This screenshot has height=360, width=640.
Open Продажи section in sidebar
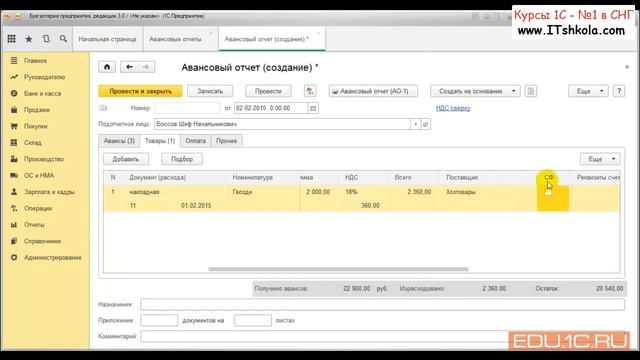click(x=37, y=110)
